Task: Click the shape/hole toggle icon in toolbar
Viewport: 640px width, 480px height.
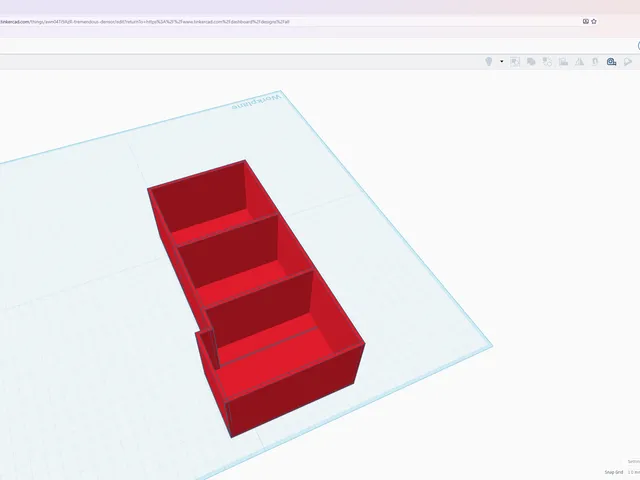Action: coord(515,62)
